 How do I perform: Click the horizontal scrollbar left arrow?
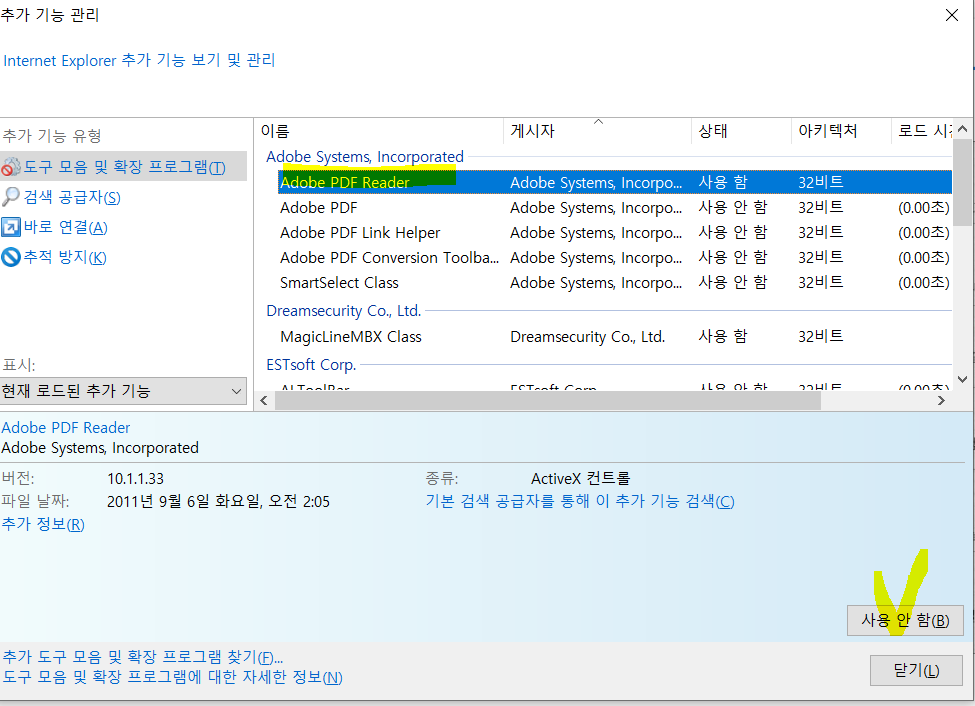[x=264, y=401]
